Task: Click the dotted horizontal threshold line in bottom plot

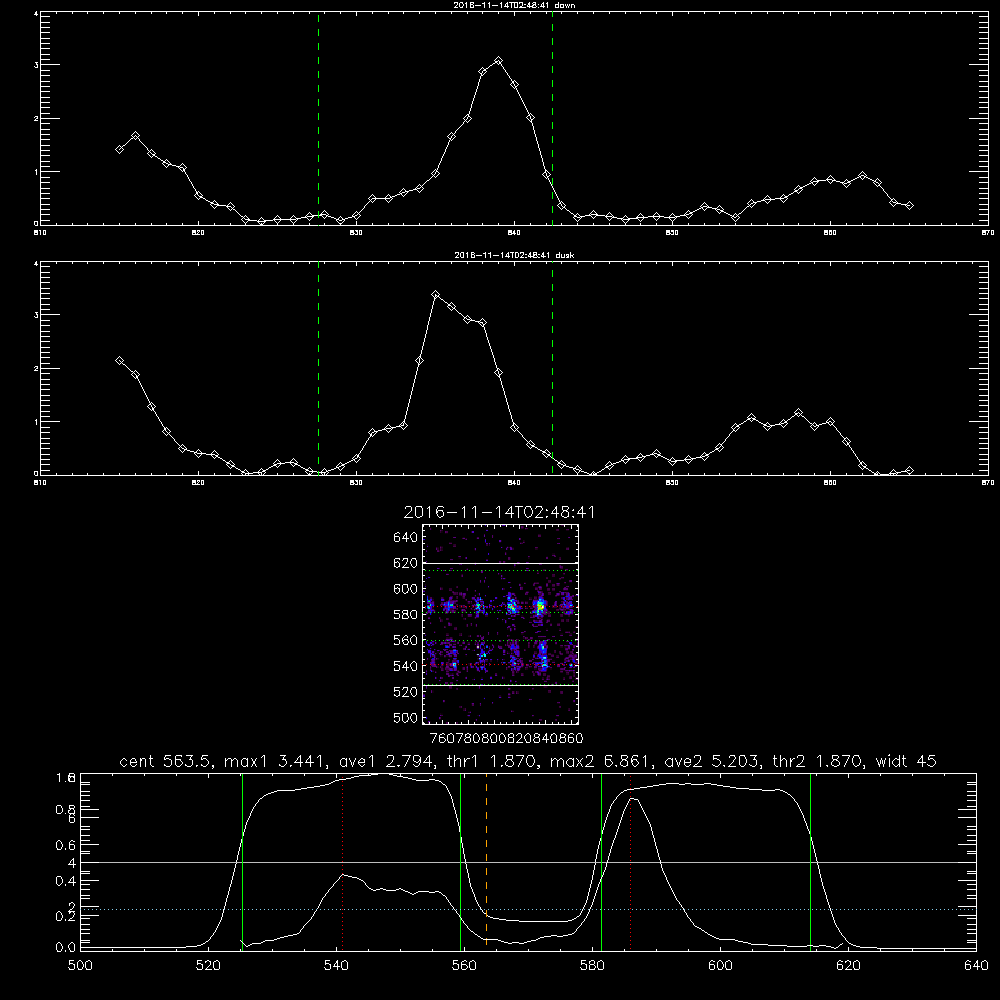Action: [x=529, y=909]
